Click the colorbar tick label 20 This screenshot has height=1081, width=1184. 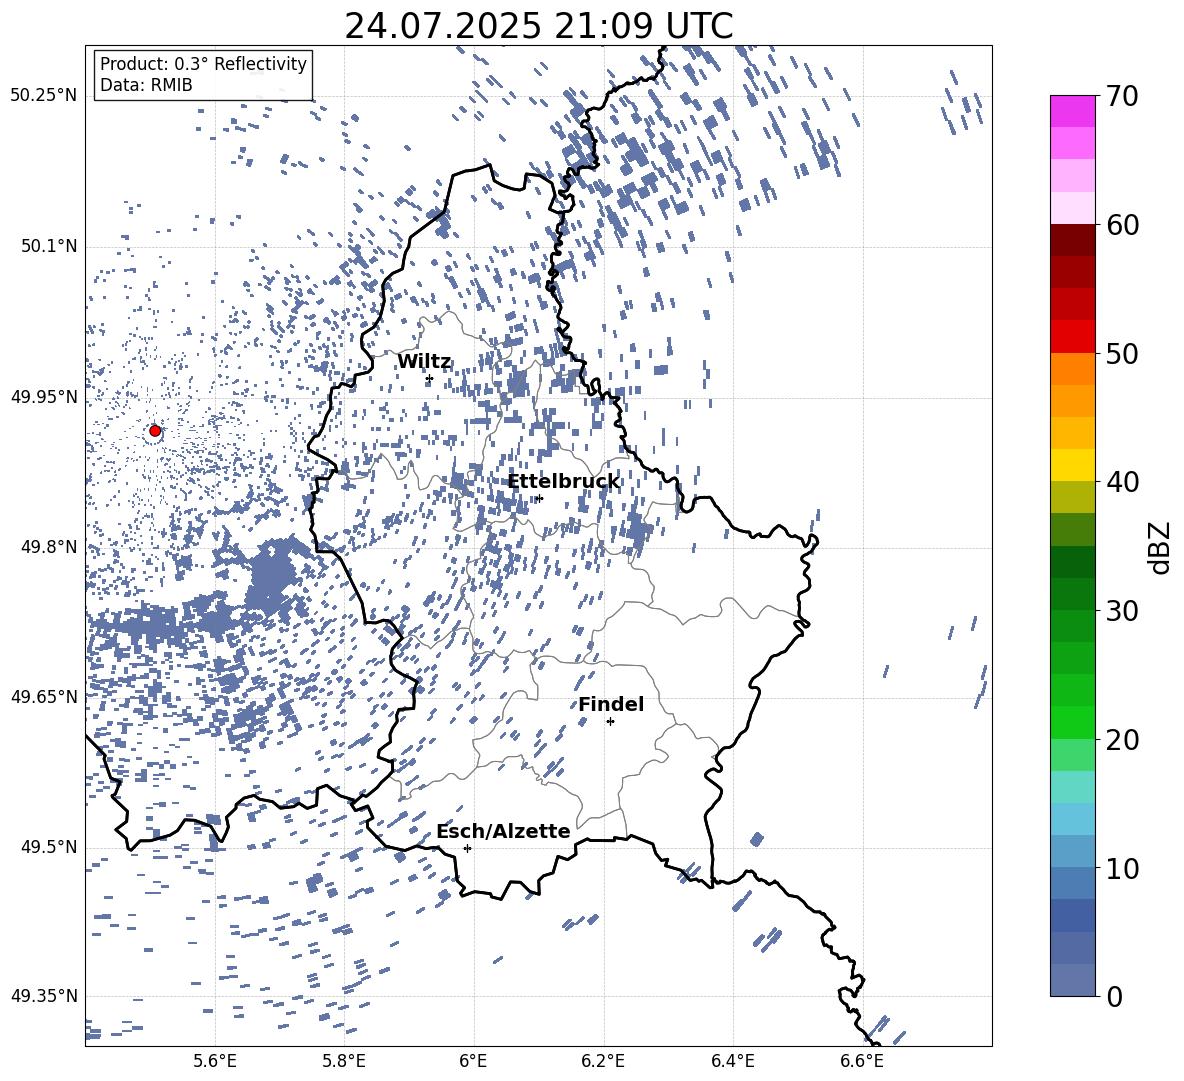(x=1122, y=740)
